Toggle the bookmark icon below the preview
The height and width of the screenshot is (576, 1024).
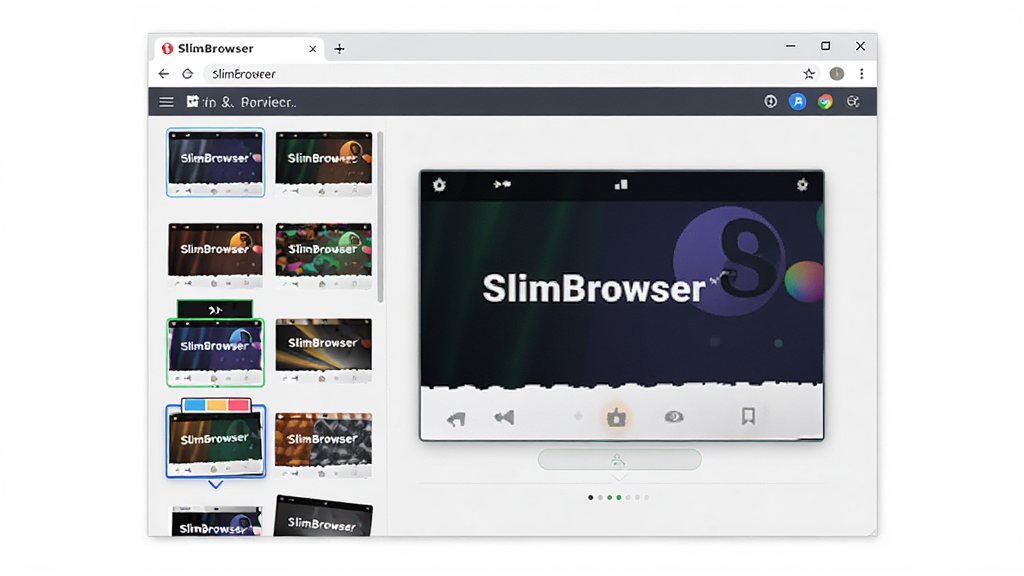[748, 416]
